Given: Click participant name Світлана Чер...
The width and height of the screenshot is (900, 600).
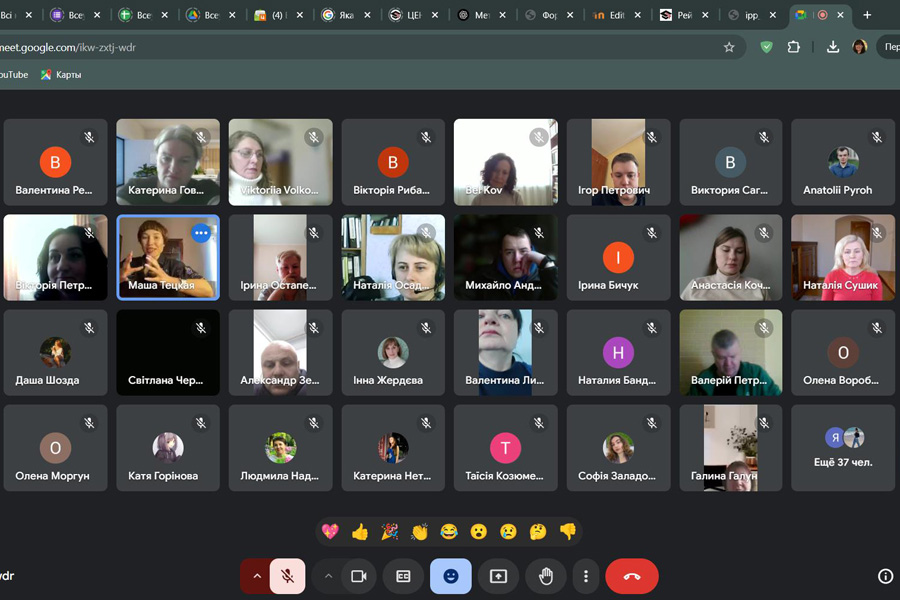Looking at the screenshot, I should pos(165,380).
